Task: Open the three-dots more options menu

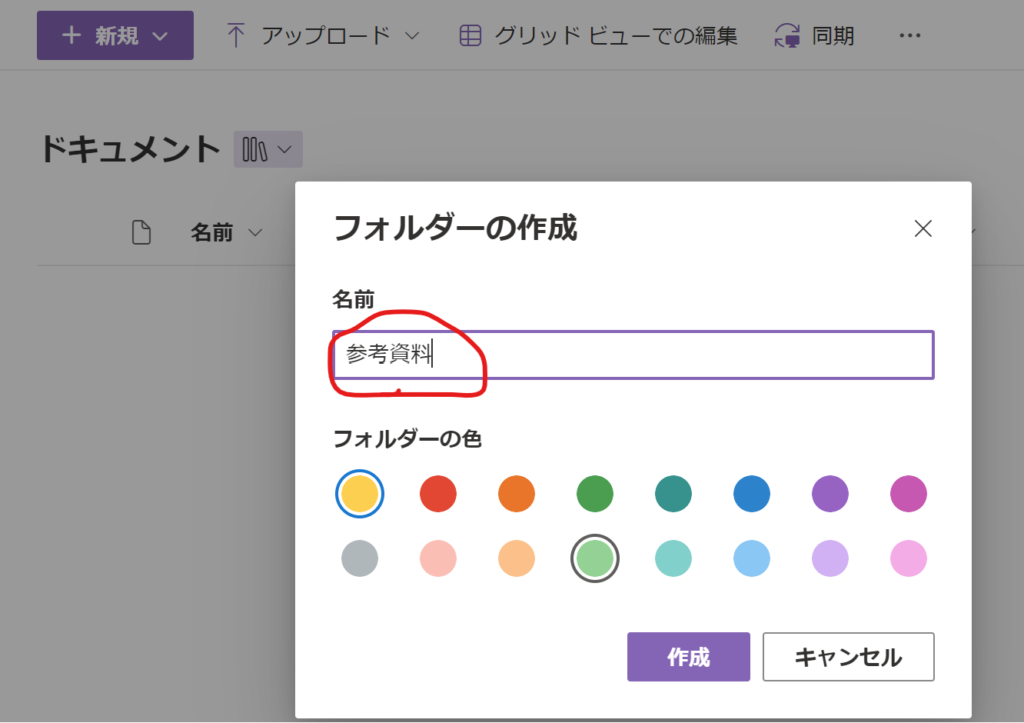Action: [909, 36]
